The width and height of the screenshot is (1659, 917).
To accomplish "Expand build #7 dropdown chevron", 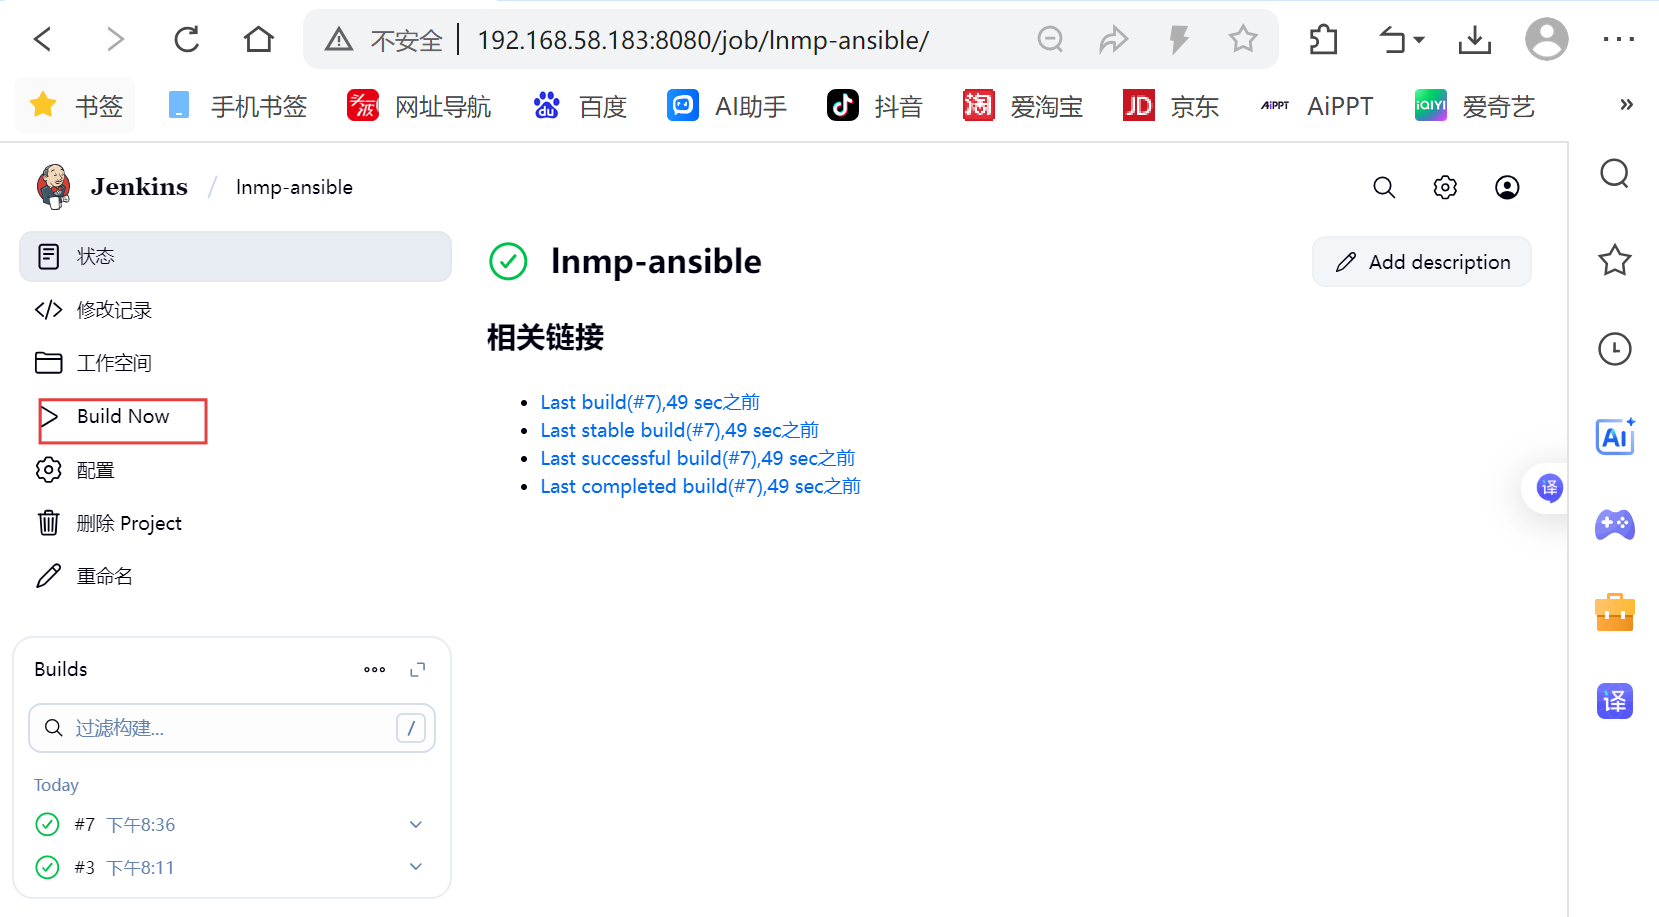I will tap(416, 825).
